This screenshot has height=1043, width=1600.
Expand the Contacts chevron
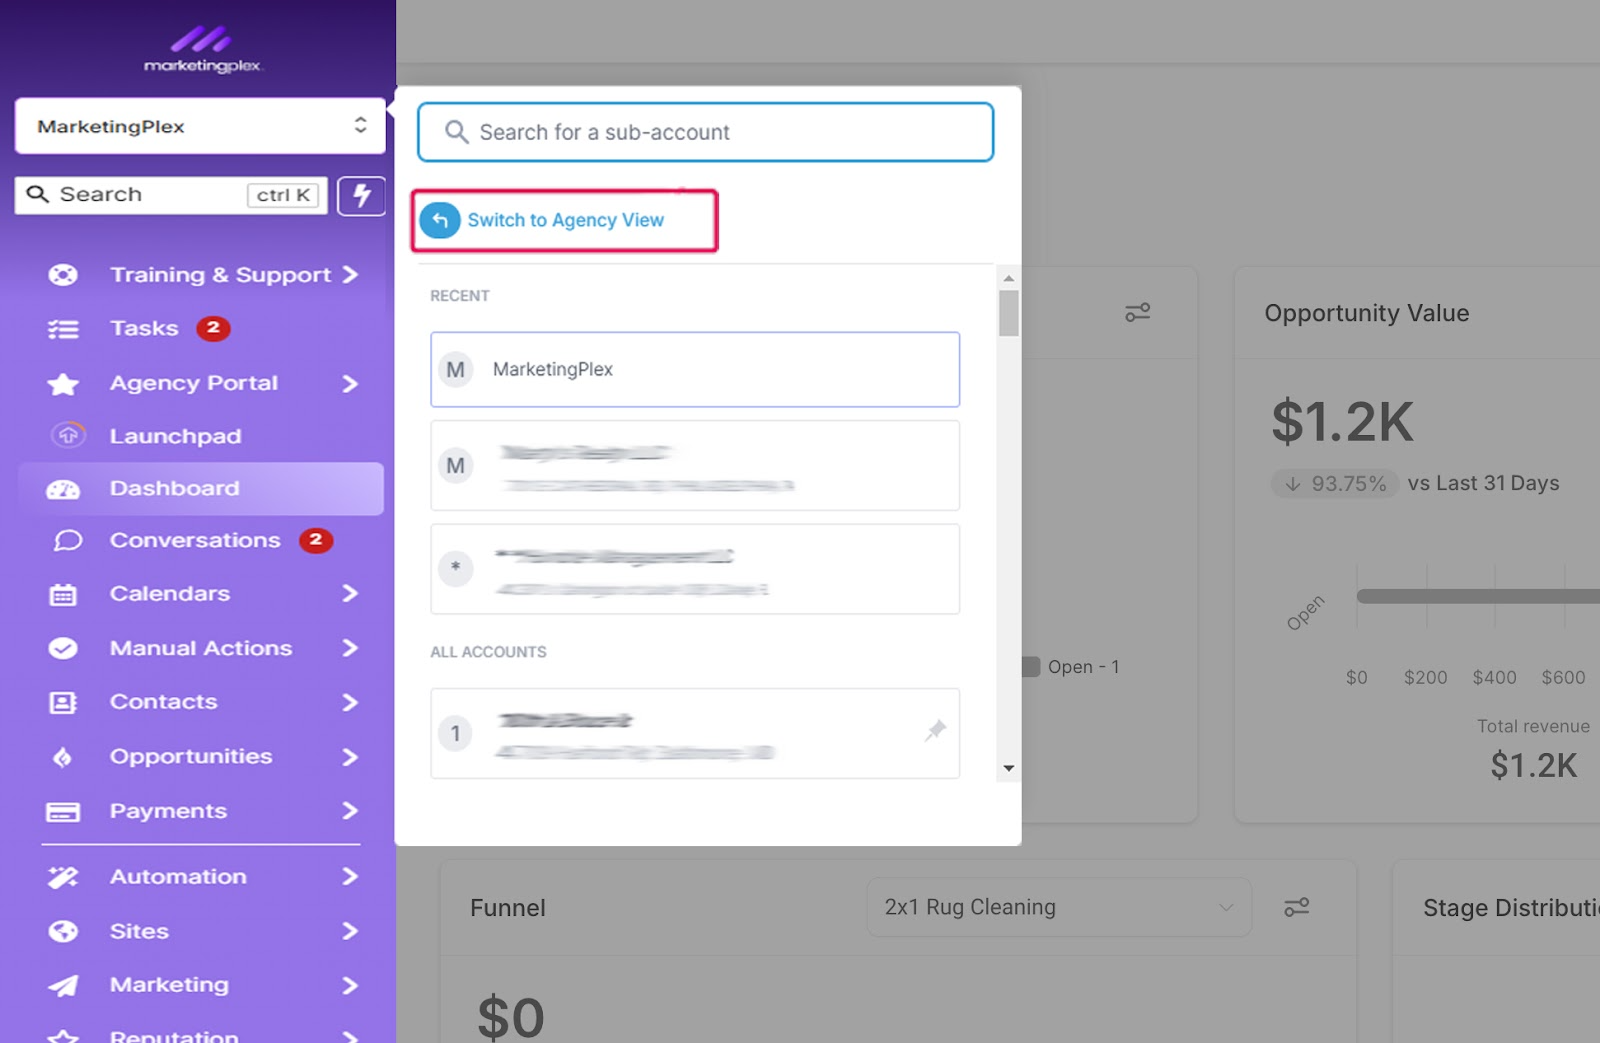[350, 703]
